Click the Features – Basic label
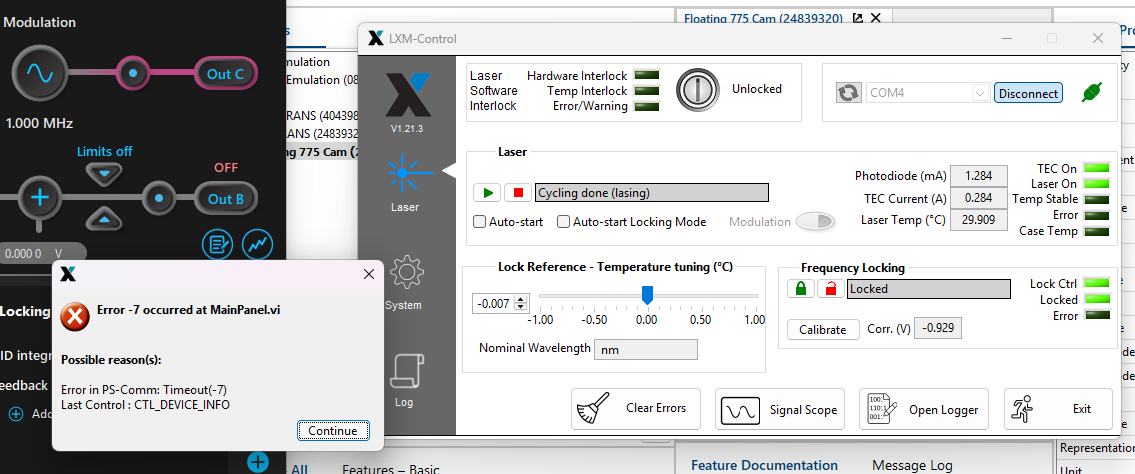The image size is (1135, 474). 391,469
